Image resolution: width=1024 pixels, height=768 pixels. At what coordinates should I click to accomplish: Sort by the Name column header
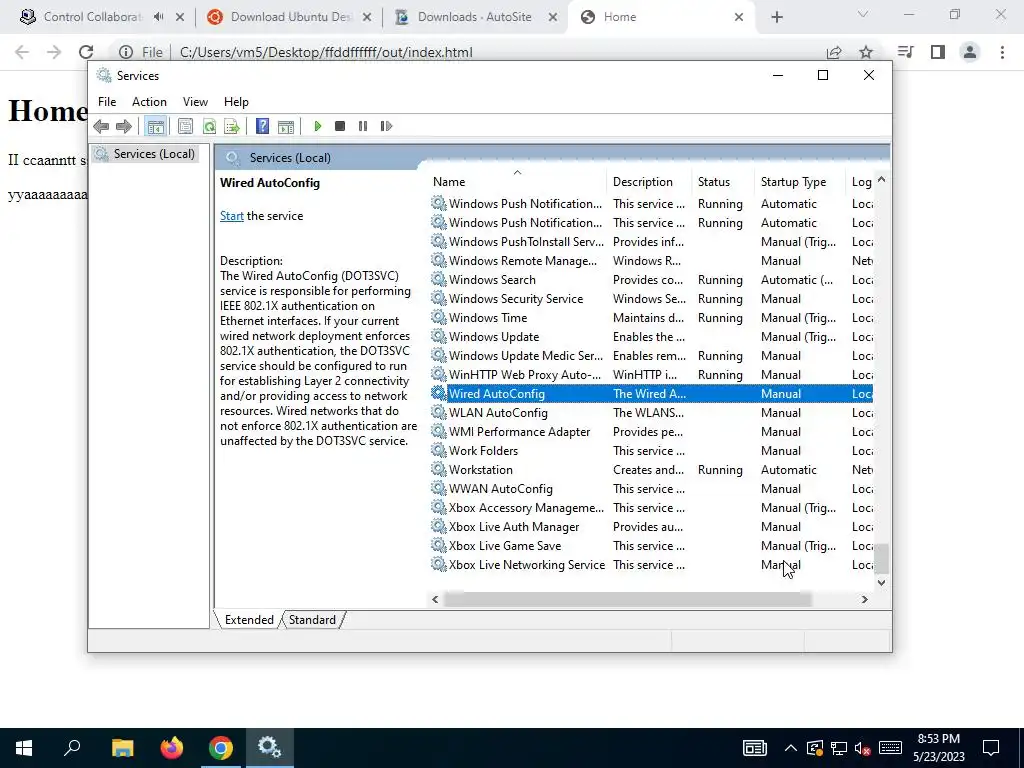click(x=517, y=182)
